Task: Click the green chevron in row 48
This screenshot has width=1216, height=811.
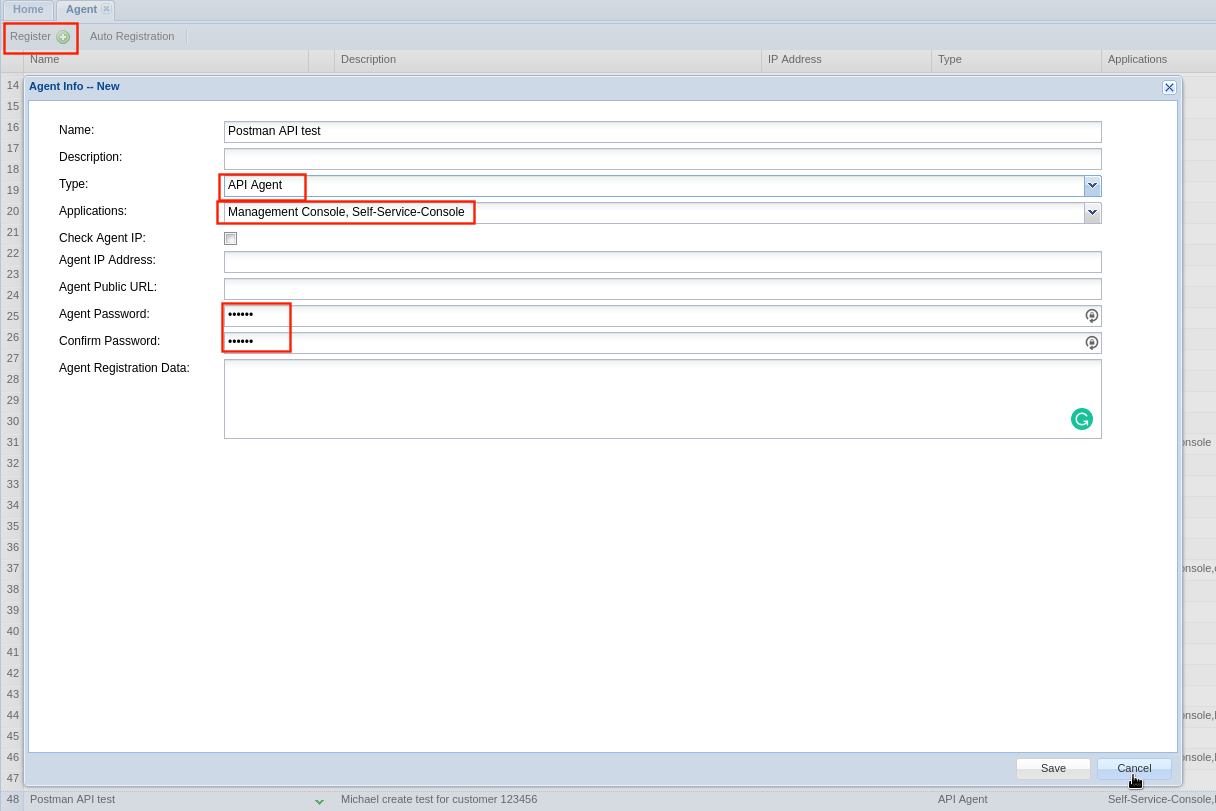Action: pyautogui.click(x=319, y=800)
